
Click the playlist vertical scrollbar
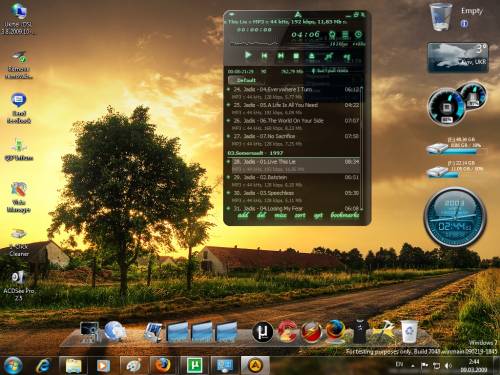pos(362,148)
